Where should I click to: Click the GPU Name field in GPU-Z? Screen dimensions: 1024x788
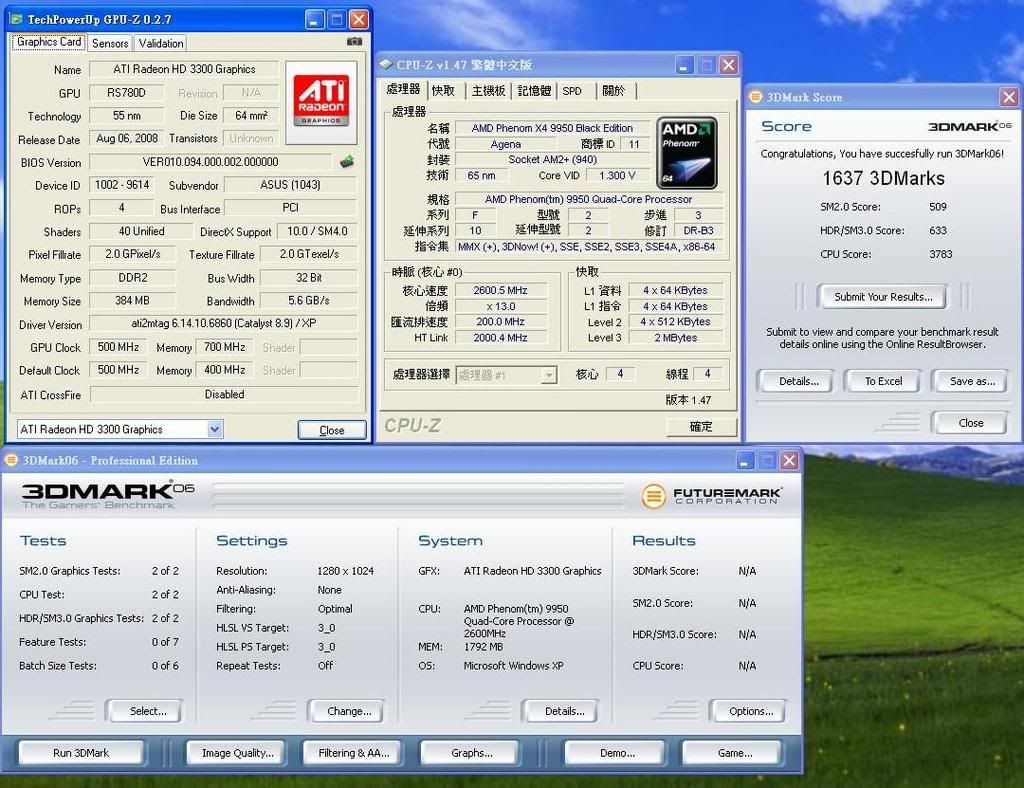[184, 69]
